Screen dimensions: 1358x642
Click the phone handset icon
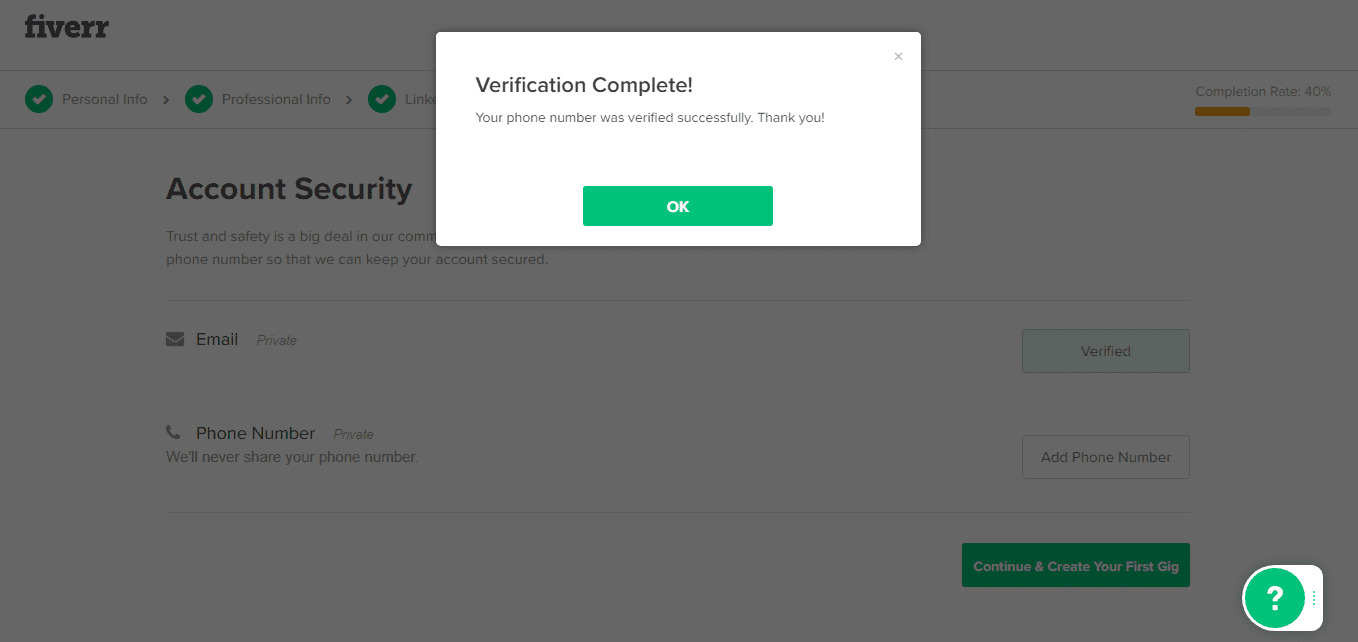tap(174, 433)
